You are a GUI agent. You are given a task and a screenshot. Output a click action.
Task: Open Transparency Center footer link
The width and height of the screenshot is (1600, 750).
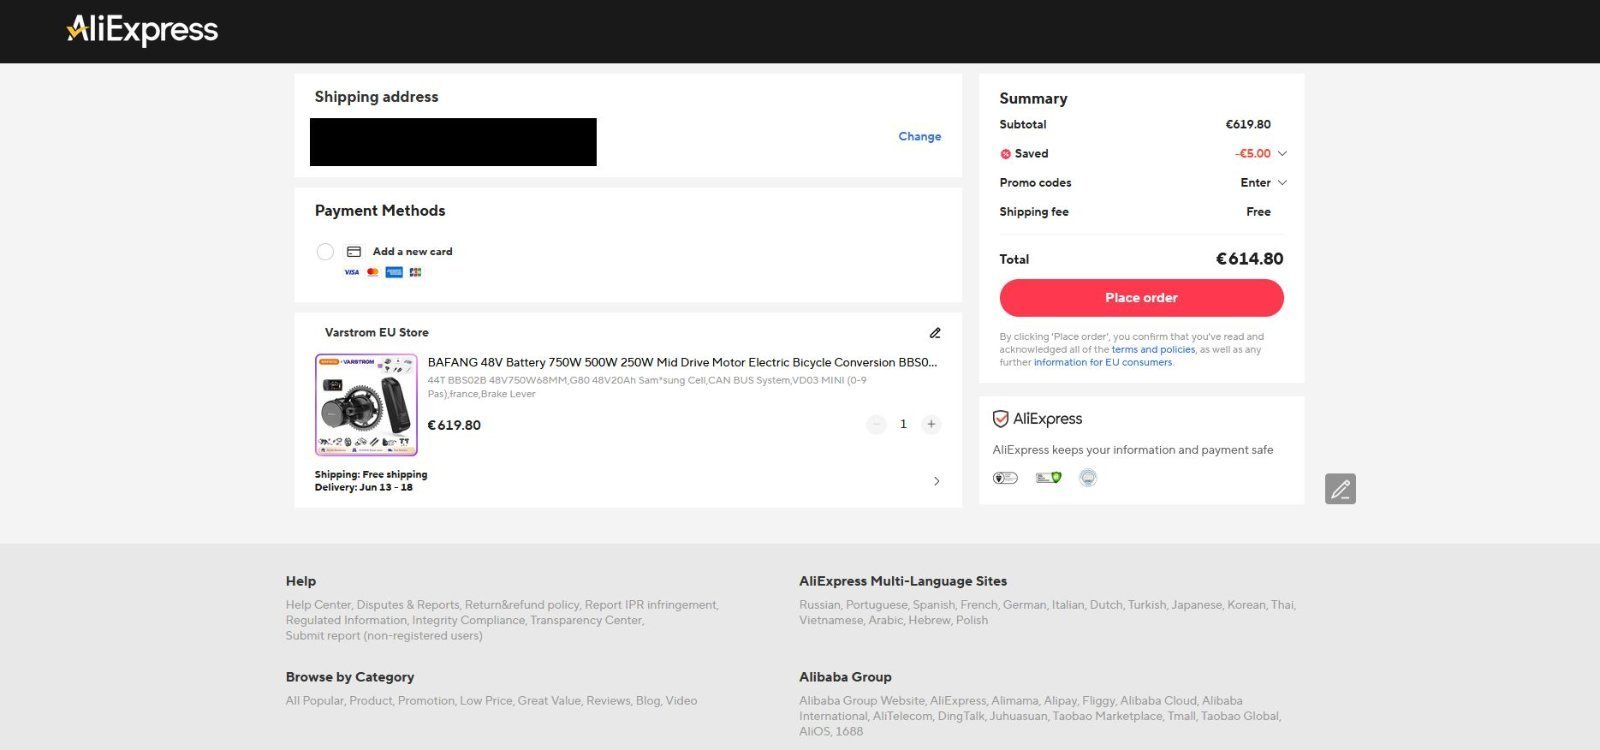pyautogui.click(x=586, y=620)
